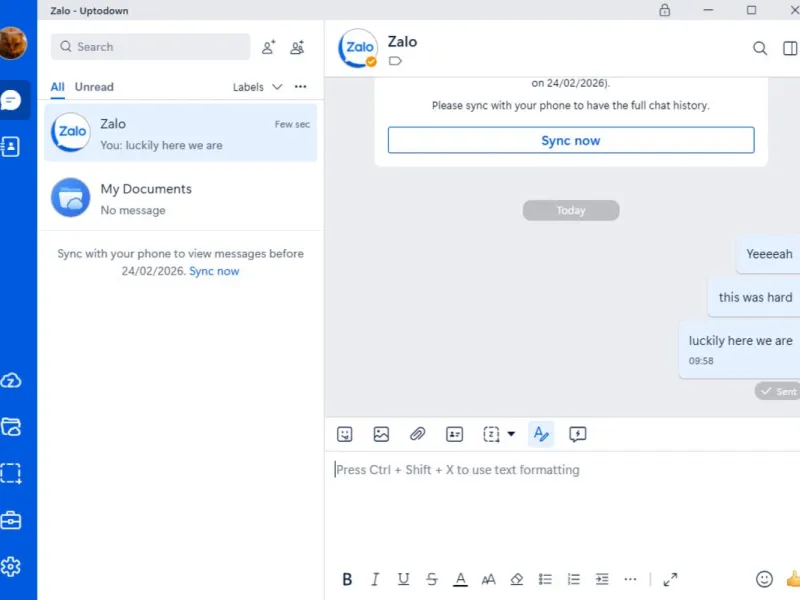Screen dimensions: 800x600
Task: Clear formatting with the eraser
Action: click(517, 579)
